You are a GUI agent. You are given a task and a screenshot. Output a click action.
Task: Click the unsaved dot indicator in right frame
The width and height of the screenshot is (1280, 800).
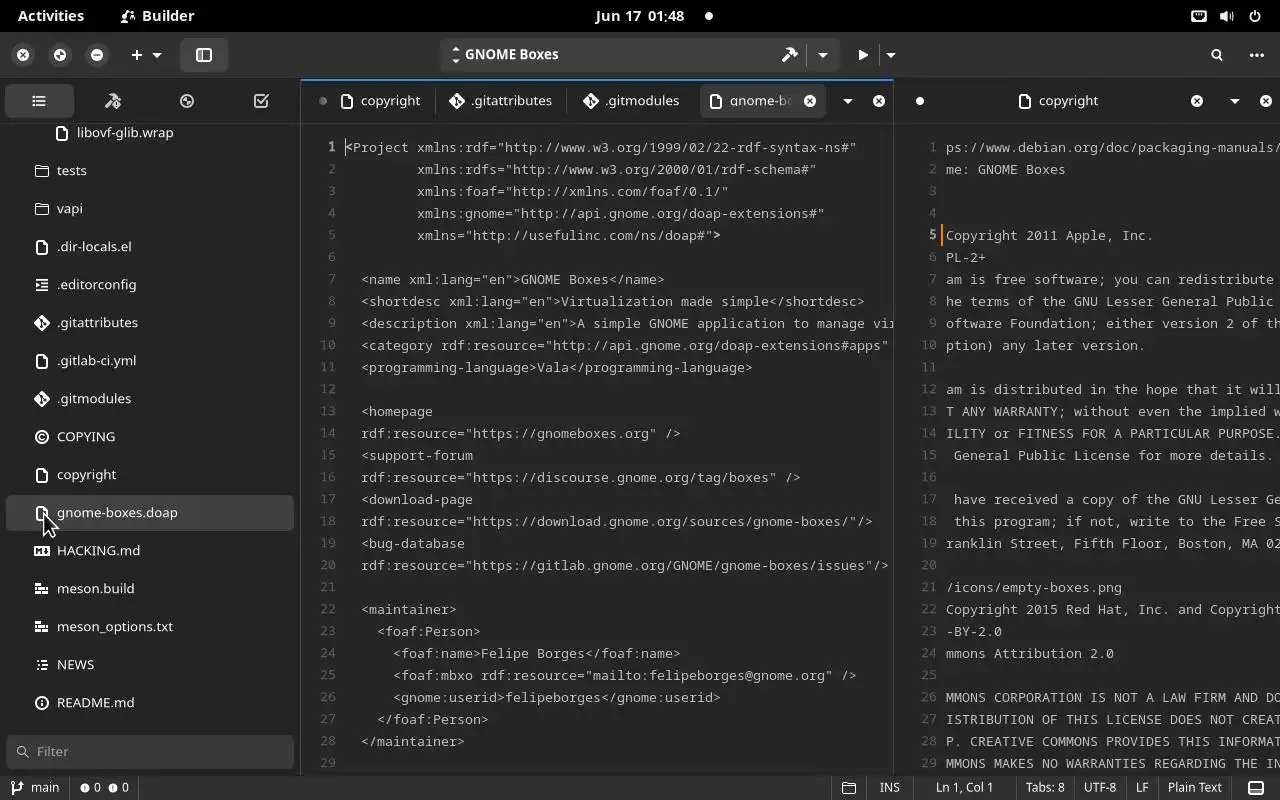(920, 101)
